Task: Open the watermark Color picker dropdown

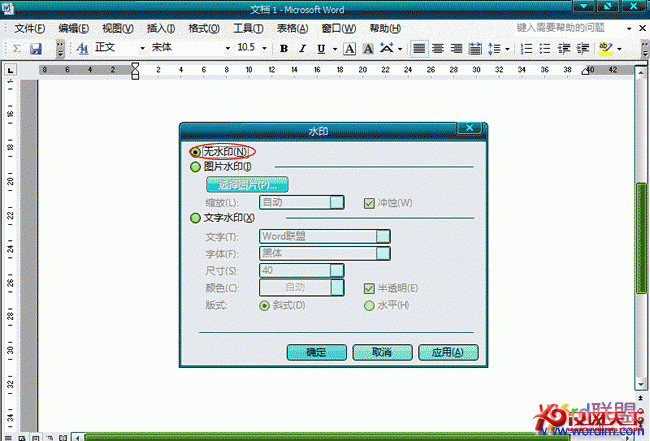Action: coord(337,287)
